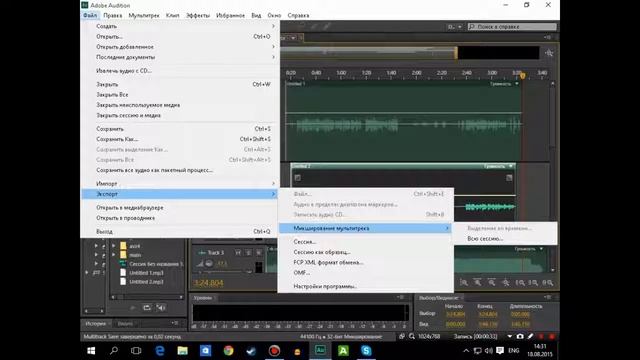The image size is (640, 360).
Task: Choose Сохранить Как... in the Файл menu
Action: pyautogui.click(x=180, y=139)
